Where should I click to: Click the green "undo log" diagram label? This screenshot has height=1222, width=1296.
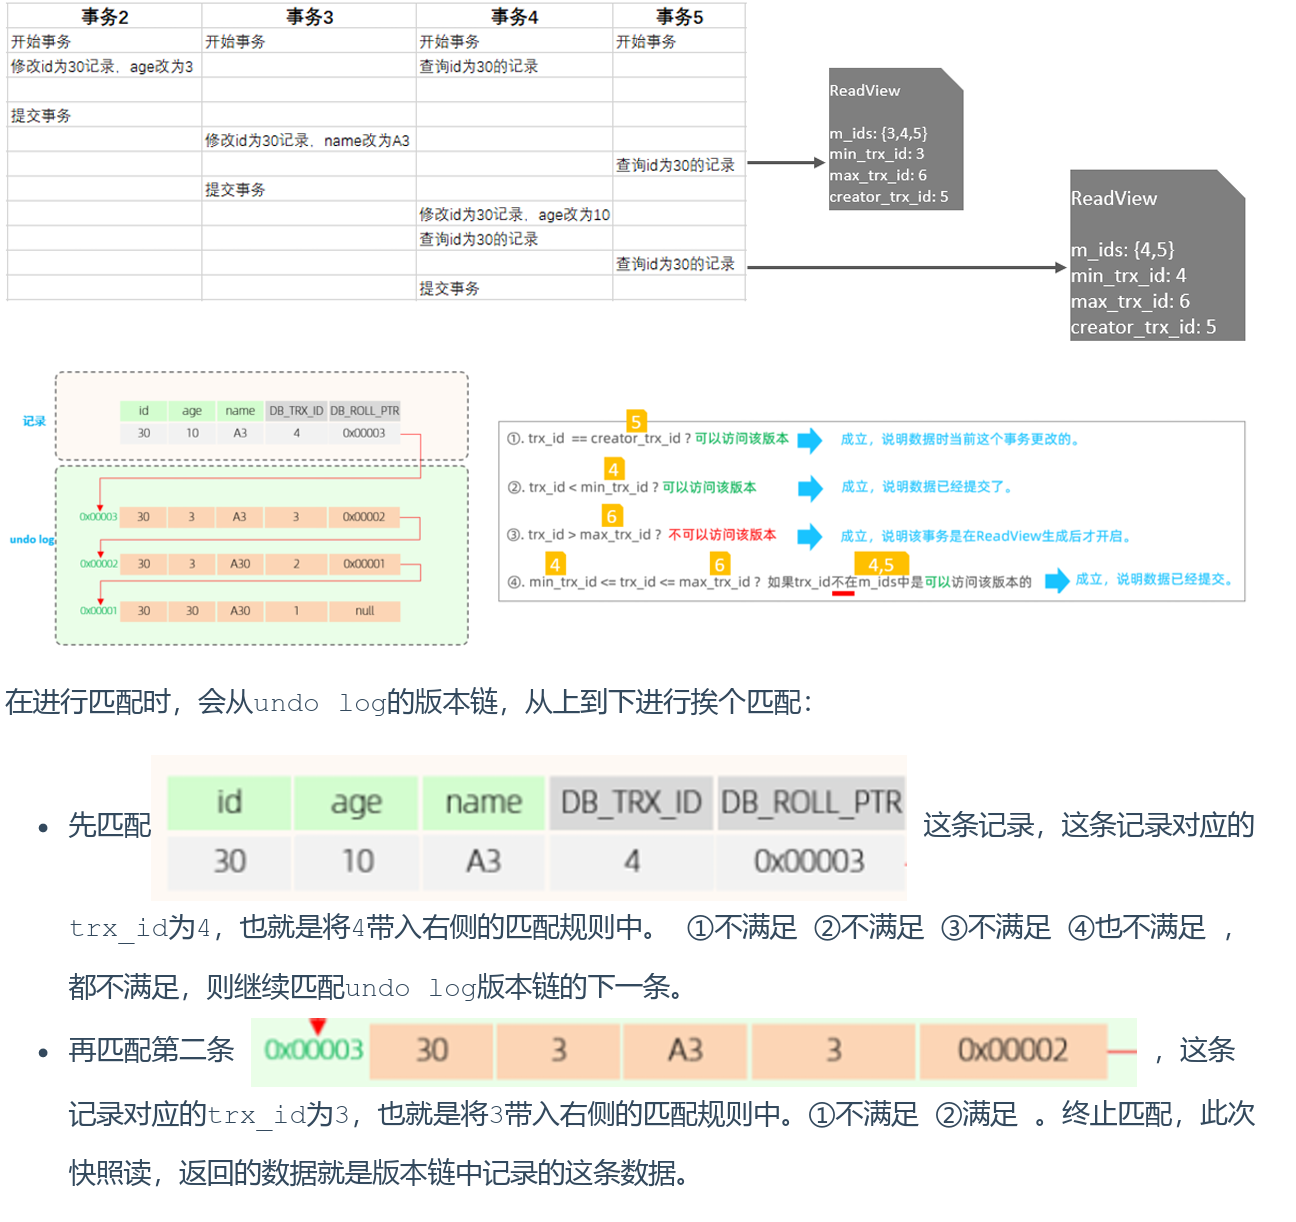point(32,539)
